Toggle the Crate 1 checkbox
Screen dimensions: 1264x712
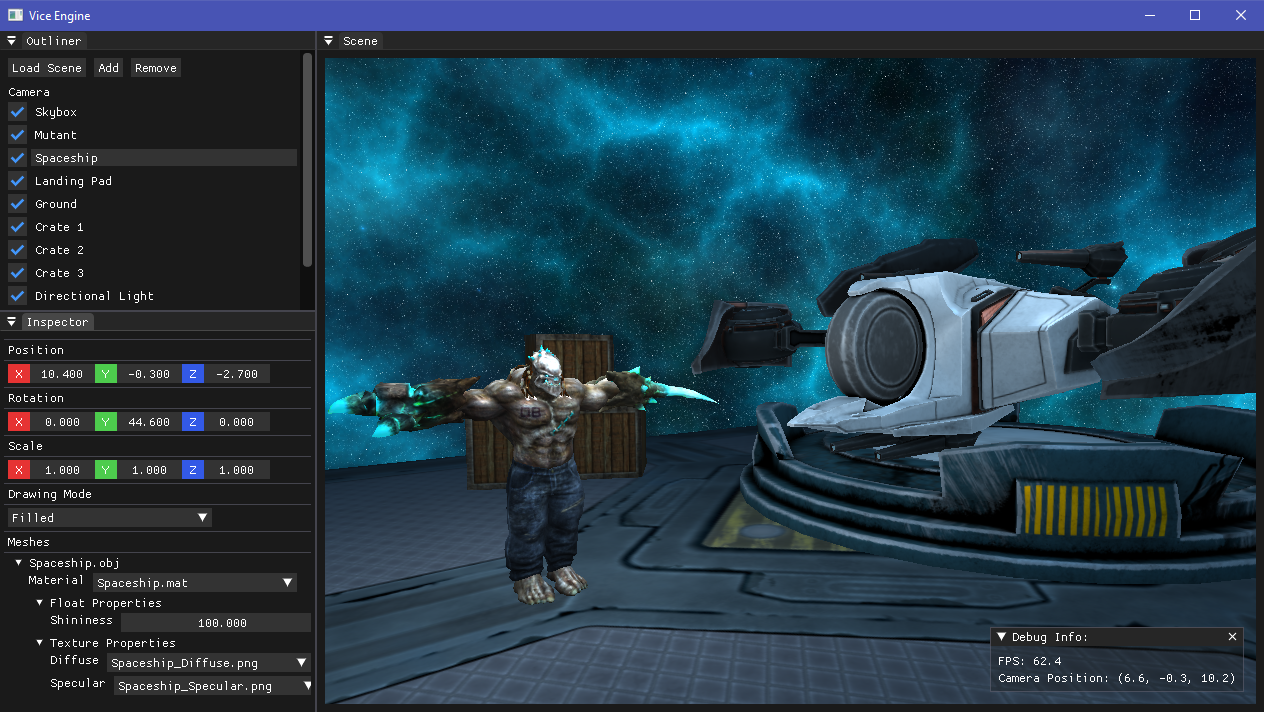coord(17,227)
